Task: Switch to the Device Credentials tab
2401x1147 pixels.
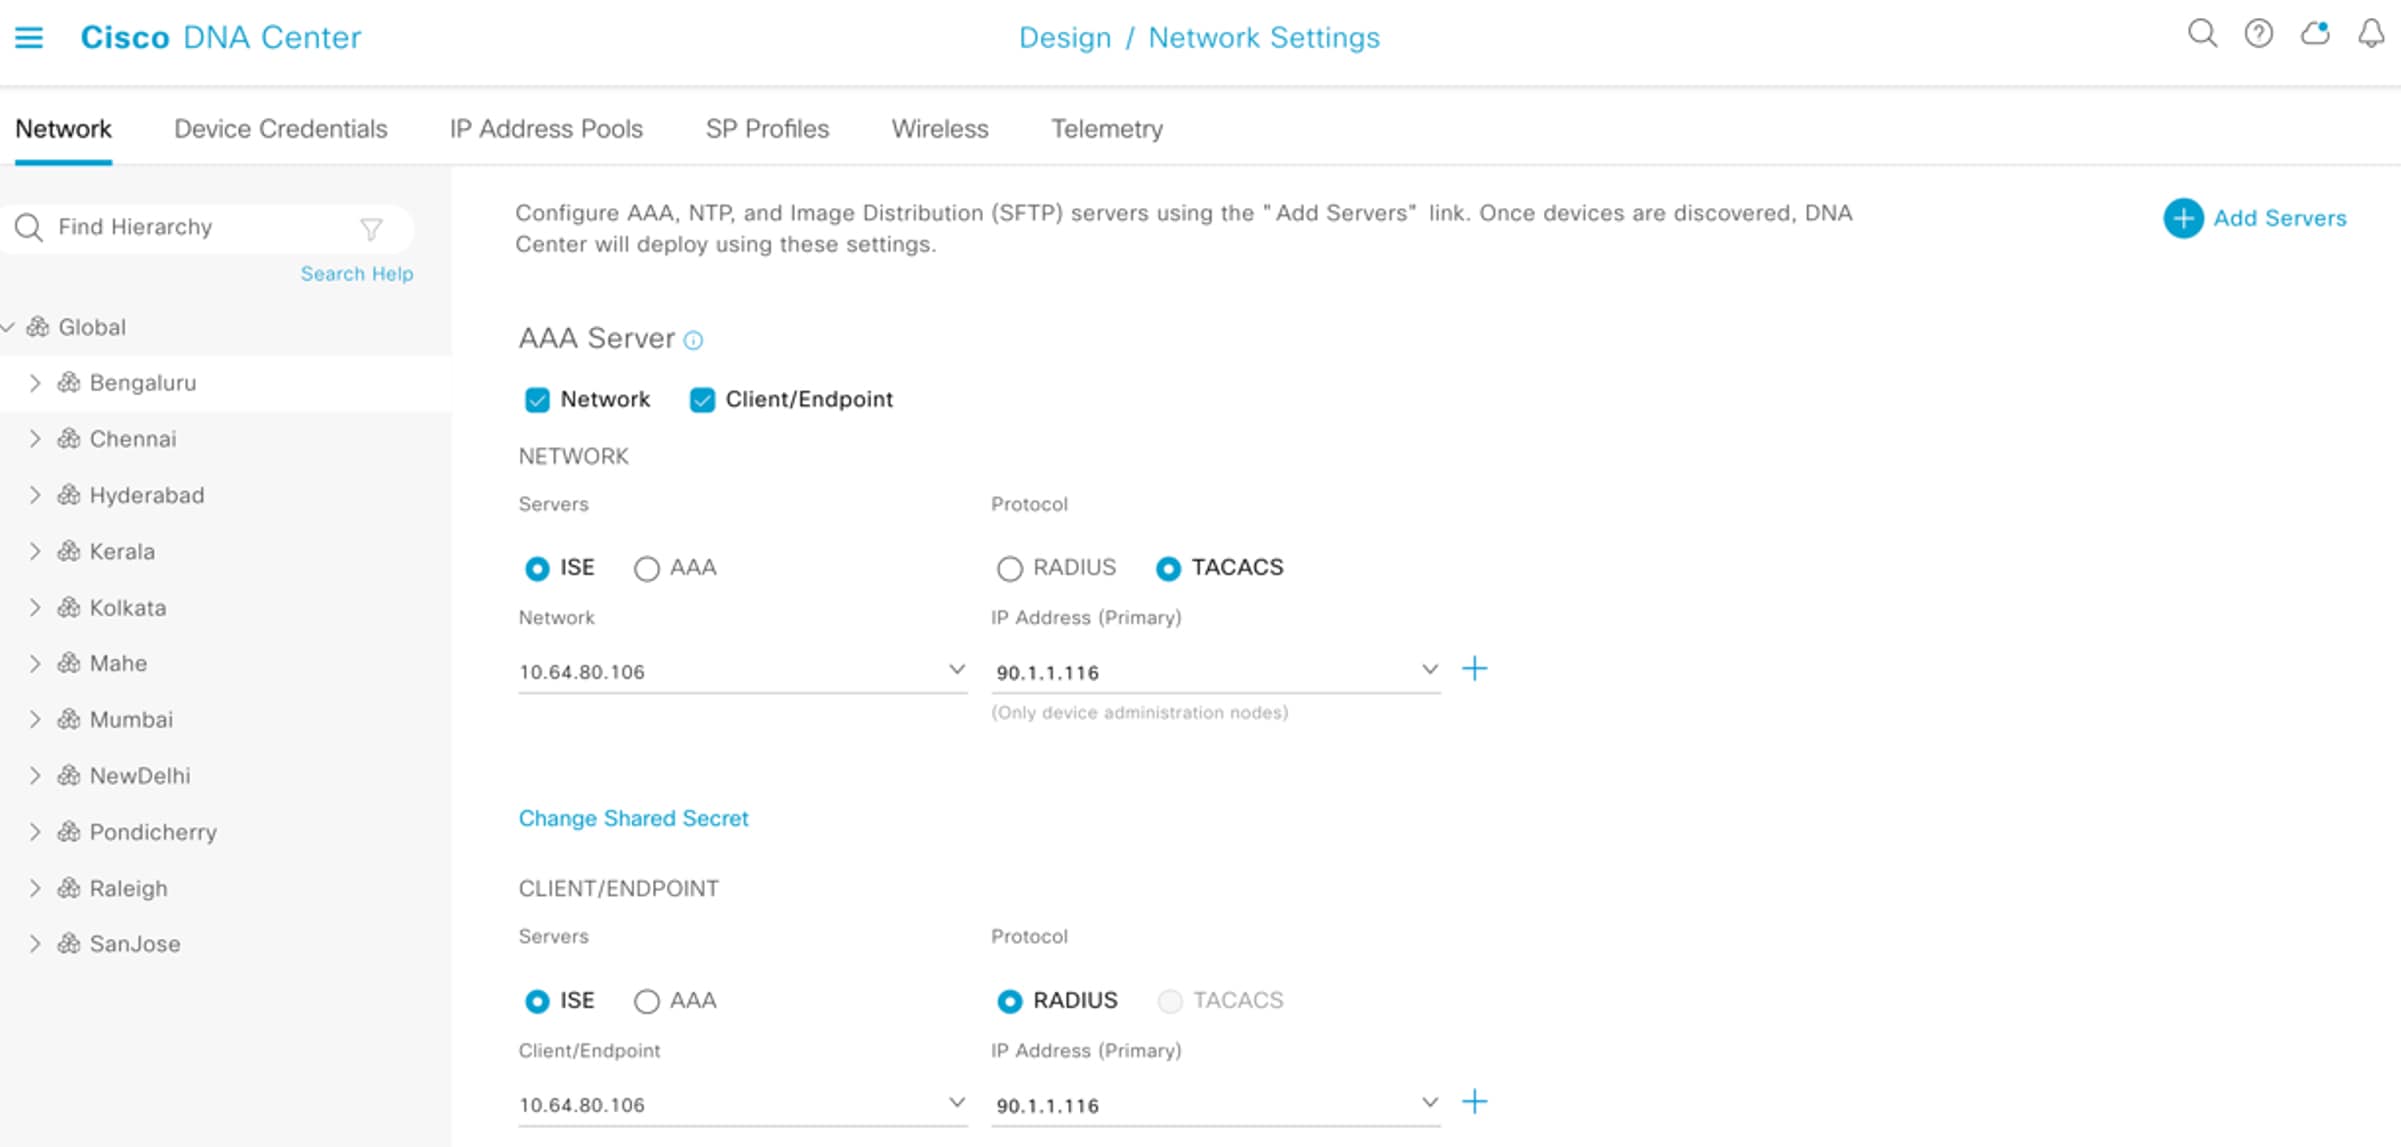Action: click(x=280, y=129)
